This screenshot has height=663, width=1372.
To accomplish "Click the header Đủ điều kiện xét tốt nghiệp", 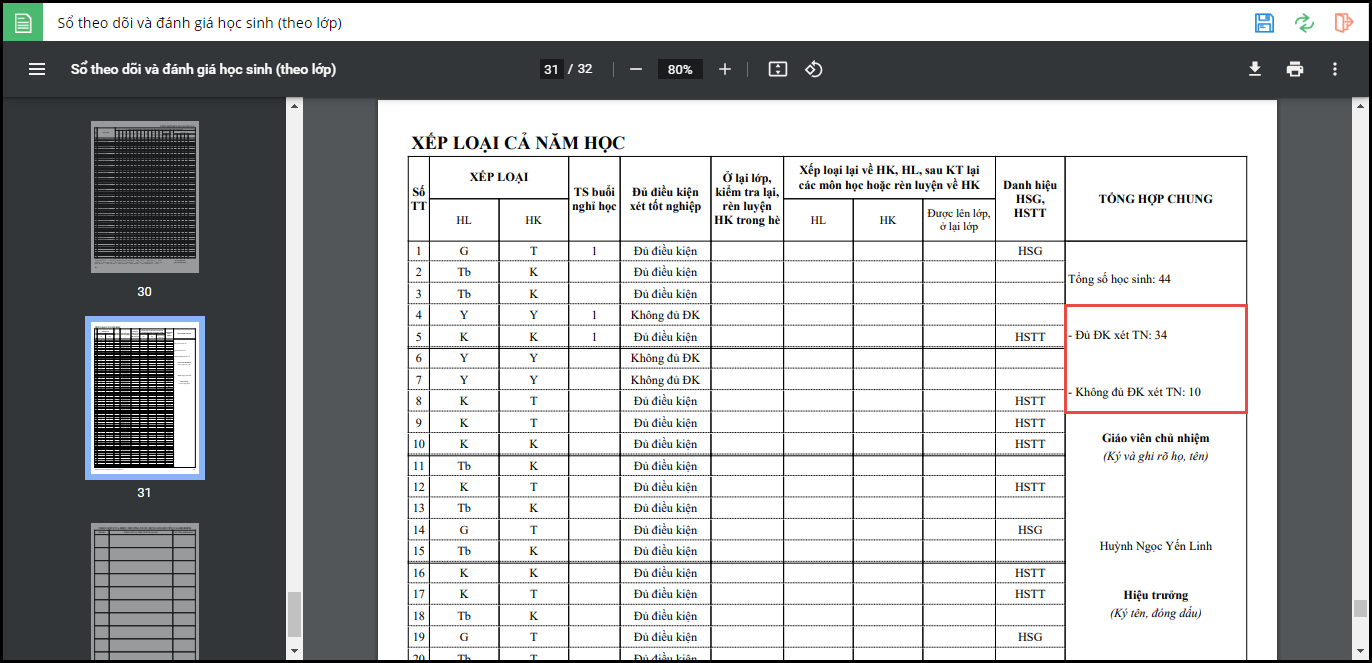I will click(665, 199).
